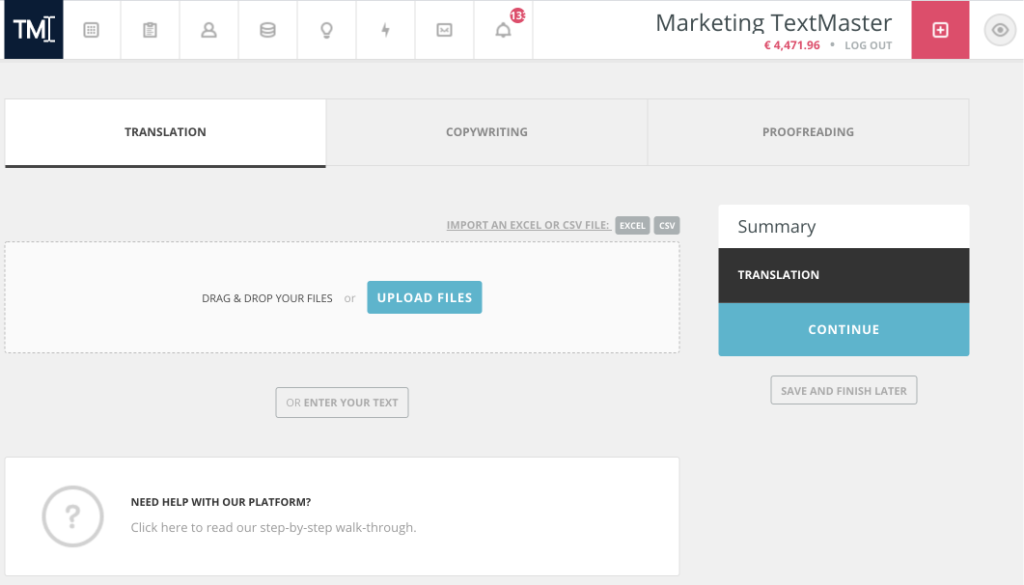Click the lightning bolt icon

[x=385, y=29]
